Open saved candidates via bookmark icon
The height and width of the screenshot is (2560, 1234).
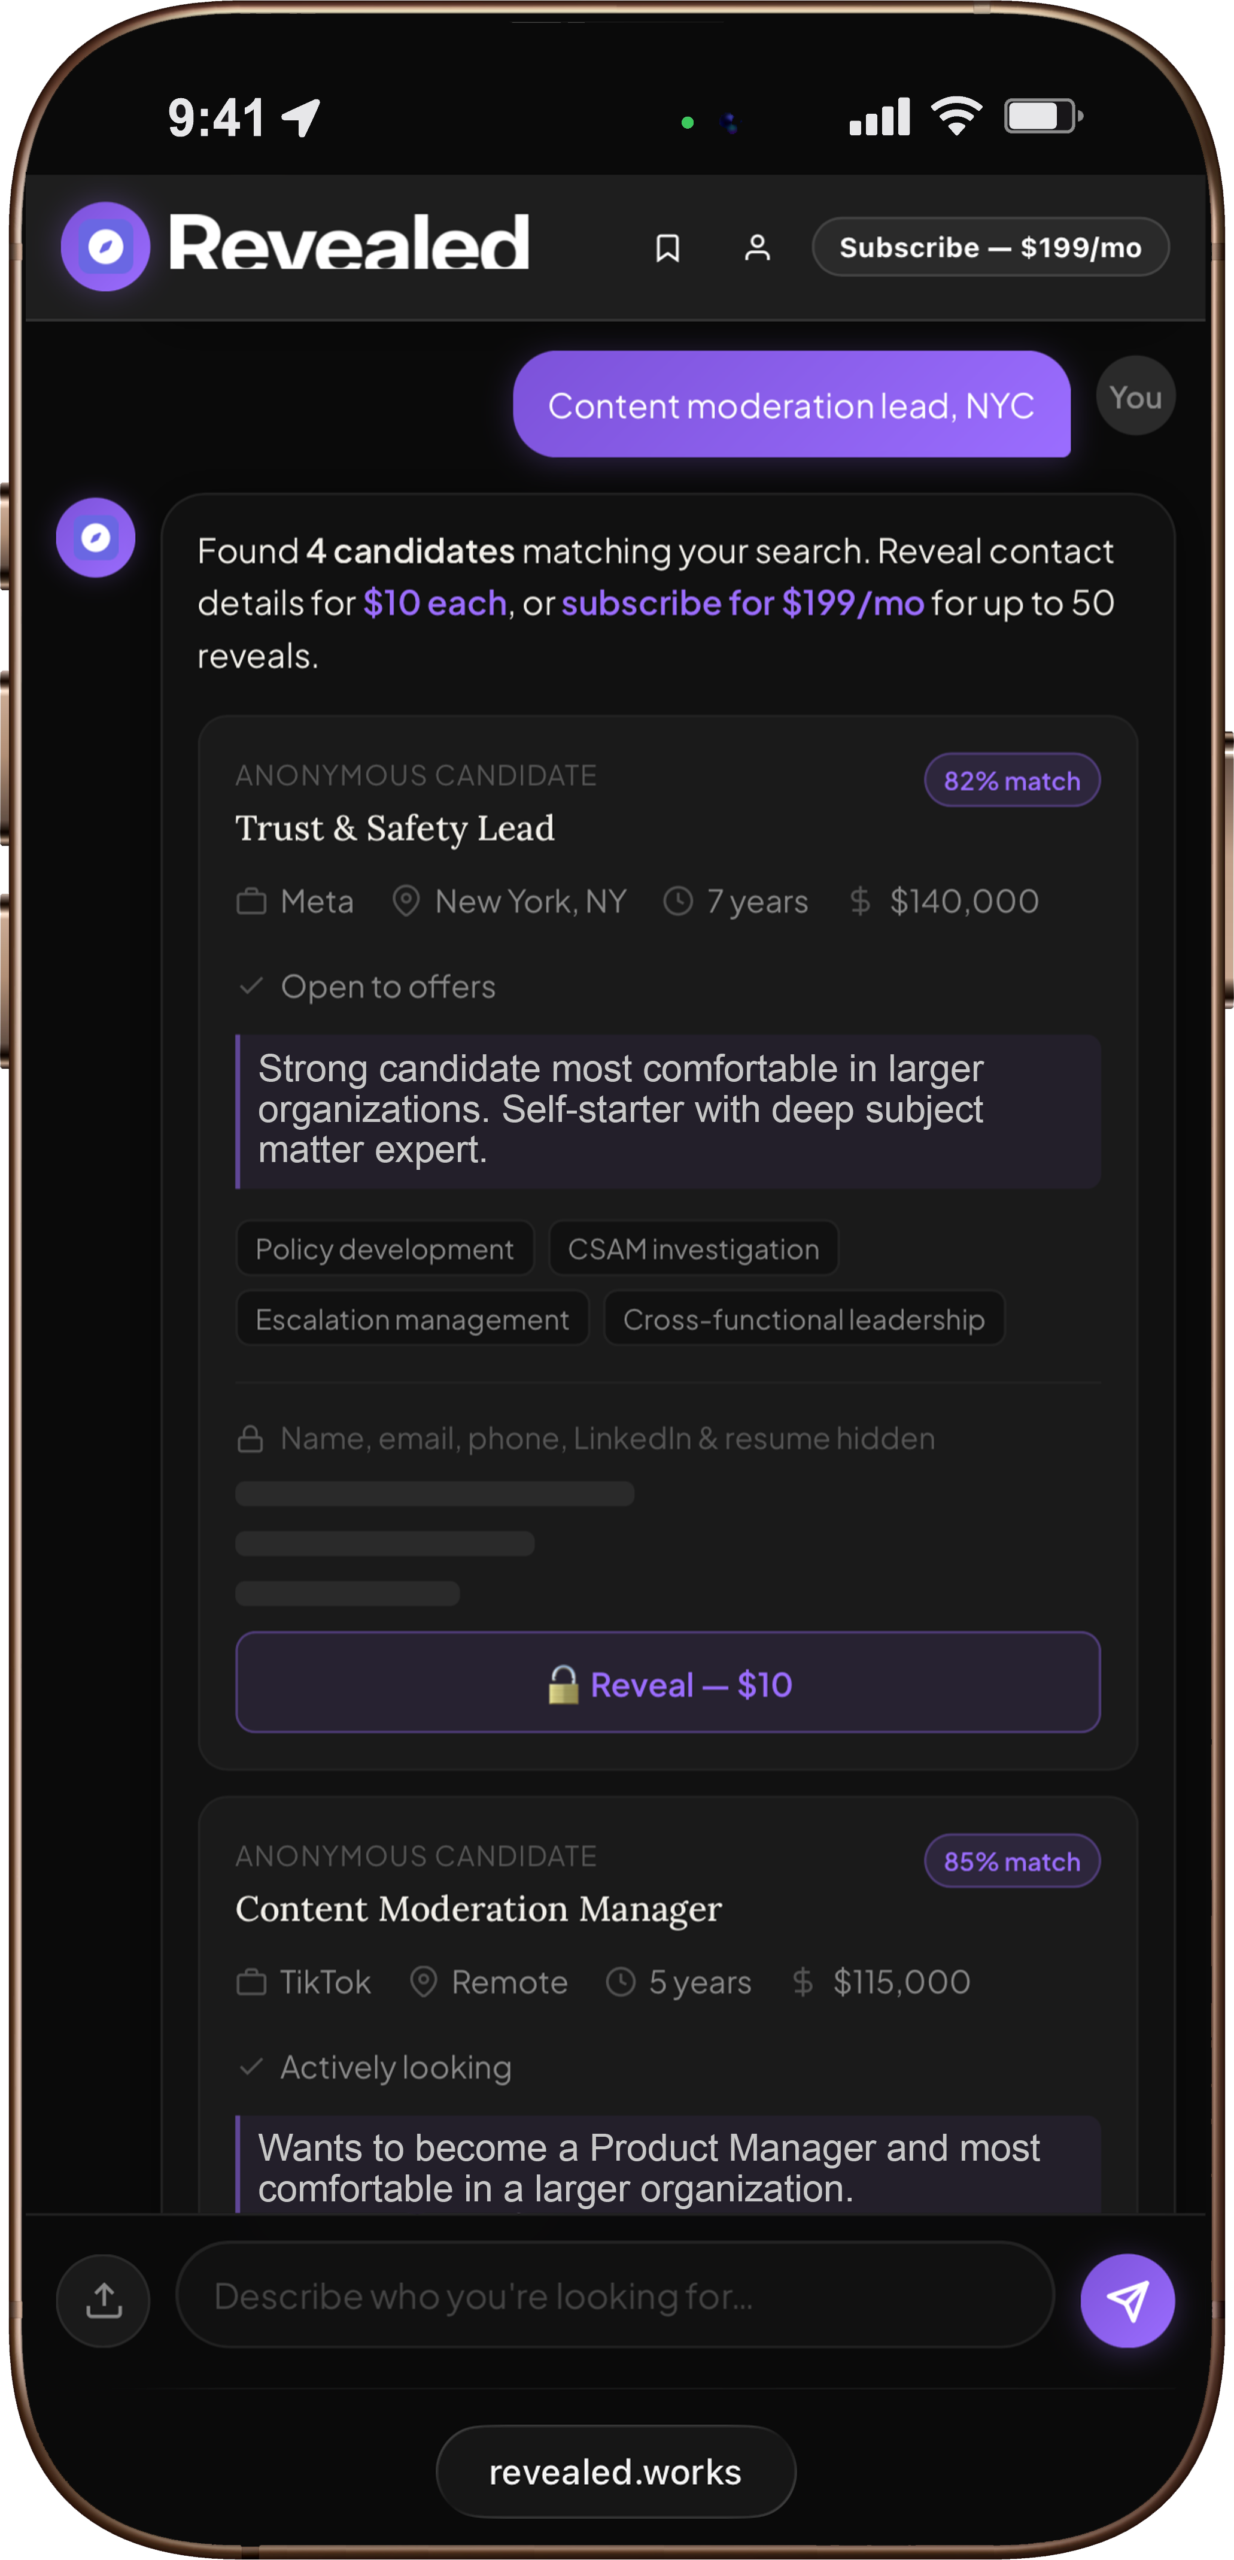668,247
